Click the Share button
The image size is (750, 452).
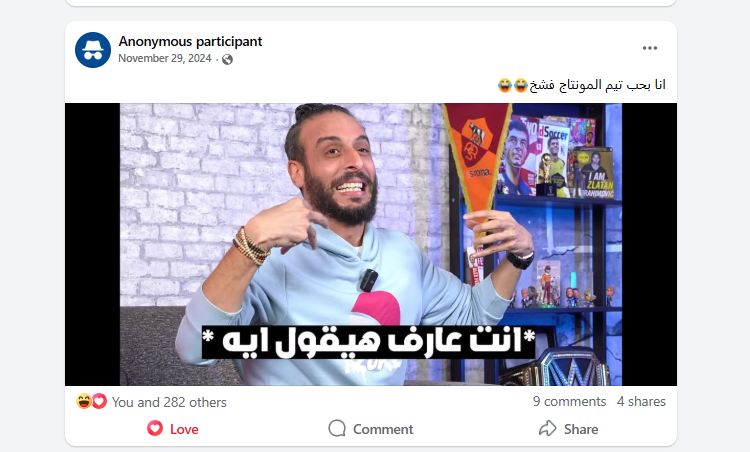click(569, 429)
